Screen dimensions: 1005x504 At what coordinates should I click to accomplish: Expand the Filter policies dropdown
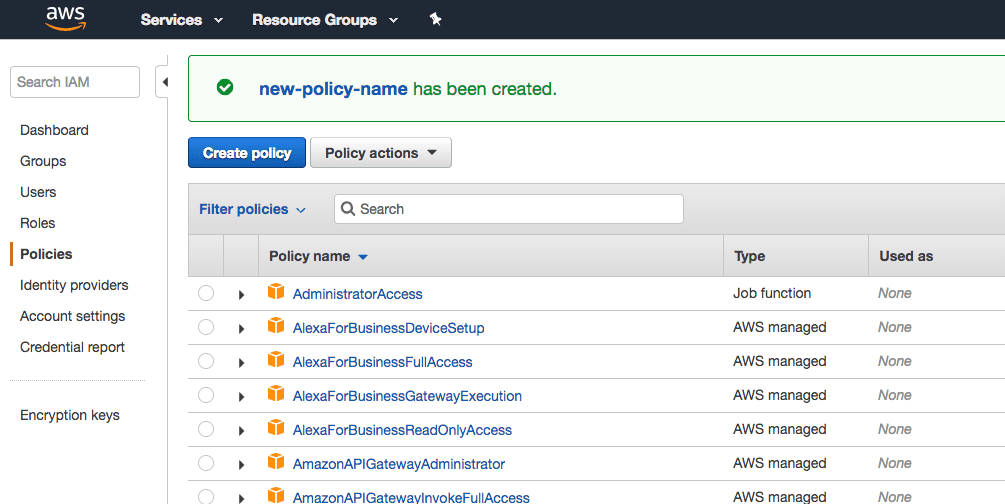[253, 209]
